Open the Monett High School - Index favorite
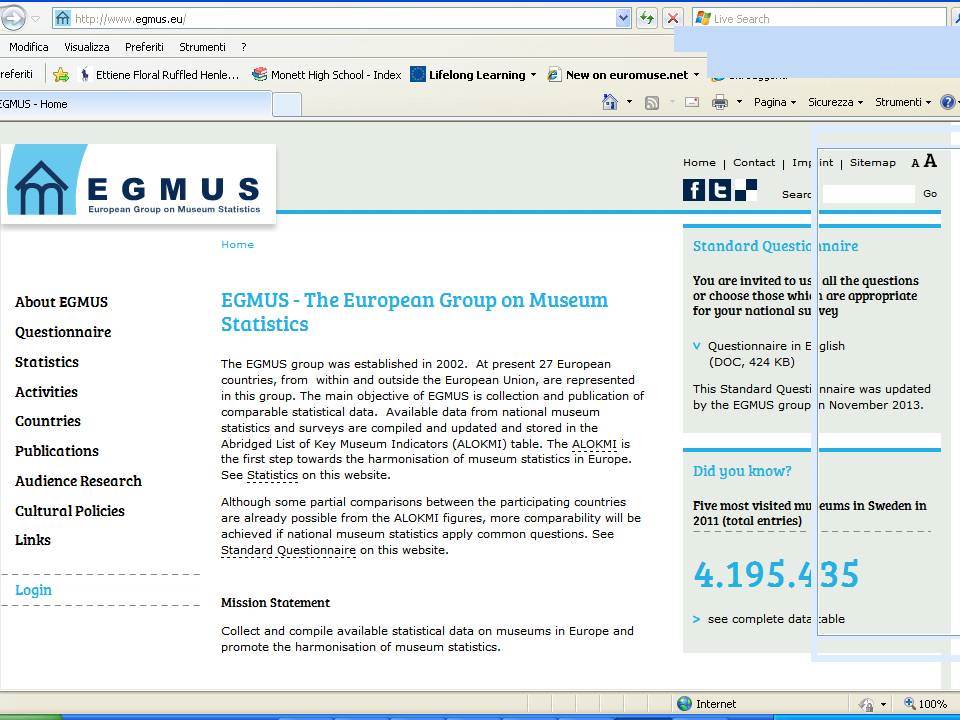The height and width of the screenshot is (720, 960). tap(327, 75)
